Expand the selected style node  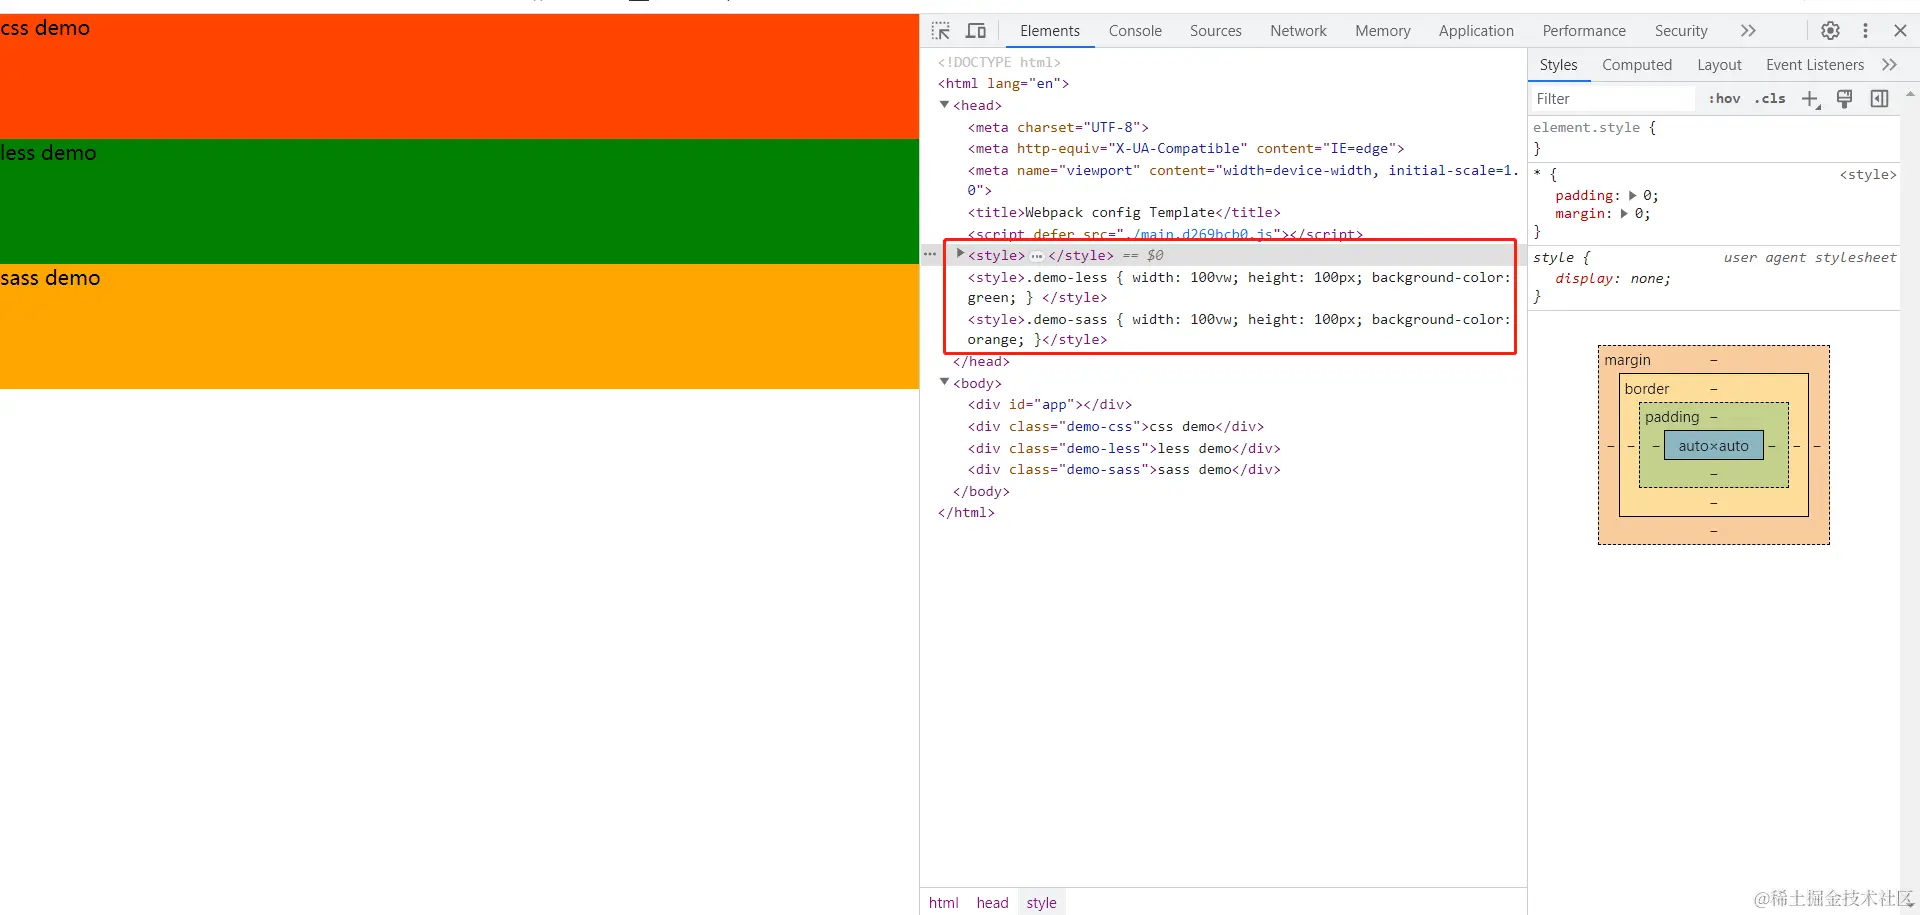[960, 254]
